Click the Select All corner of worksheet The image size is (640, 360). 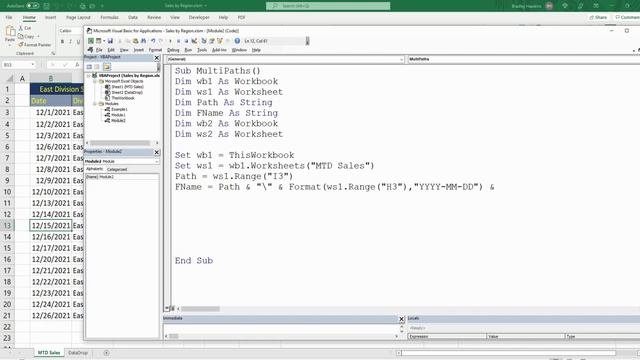pos(9,78)
